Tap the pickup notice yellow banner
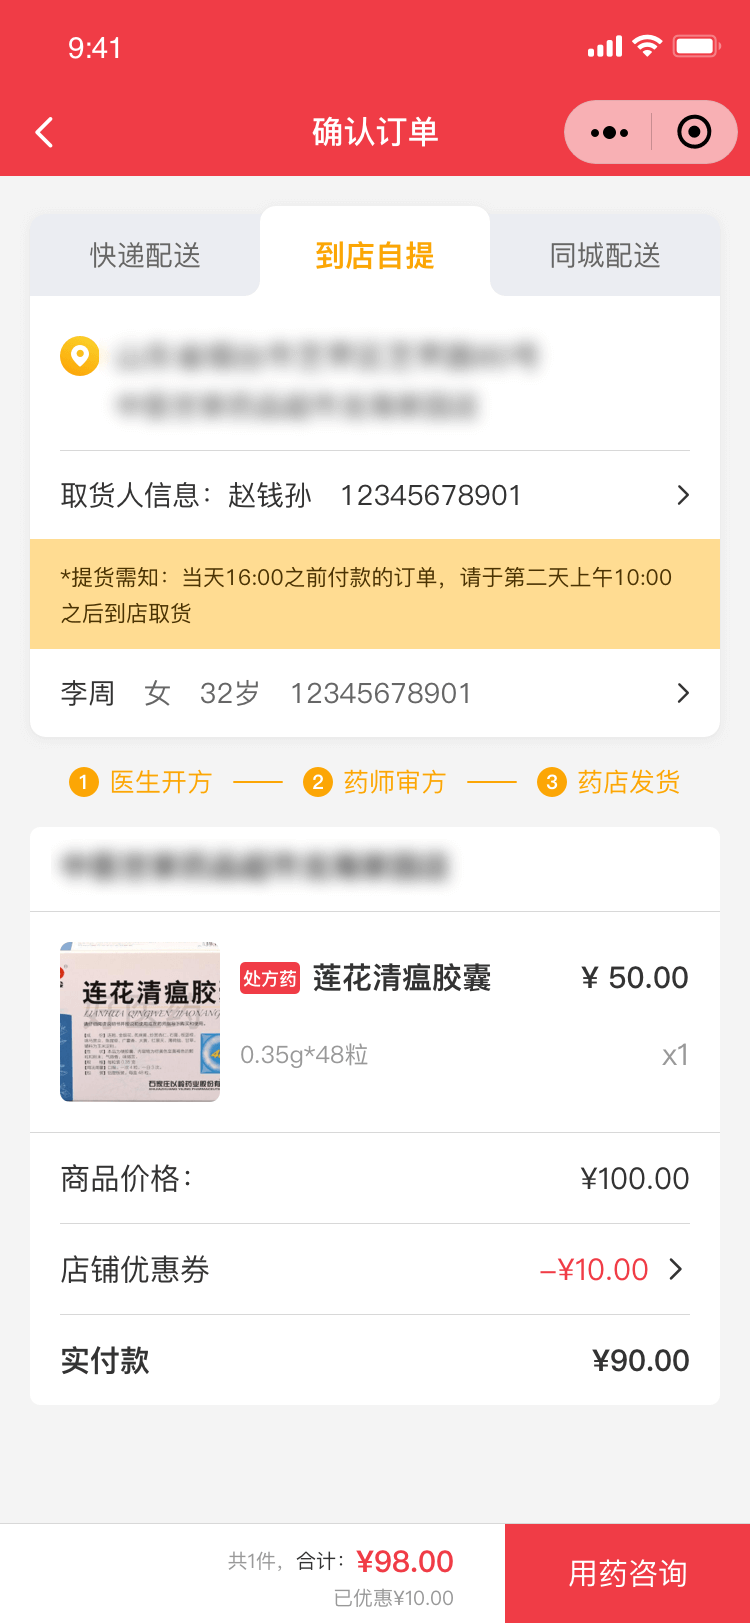This screenshot has width=750, height=1623. [375, 595]
